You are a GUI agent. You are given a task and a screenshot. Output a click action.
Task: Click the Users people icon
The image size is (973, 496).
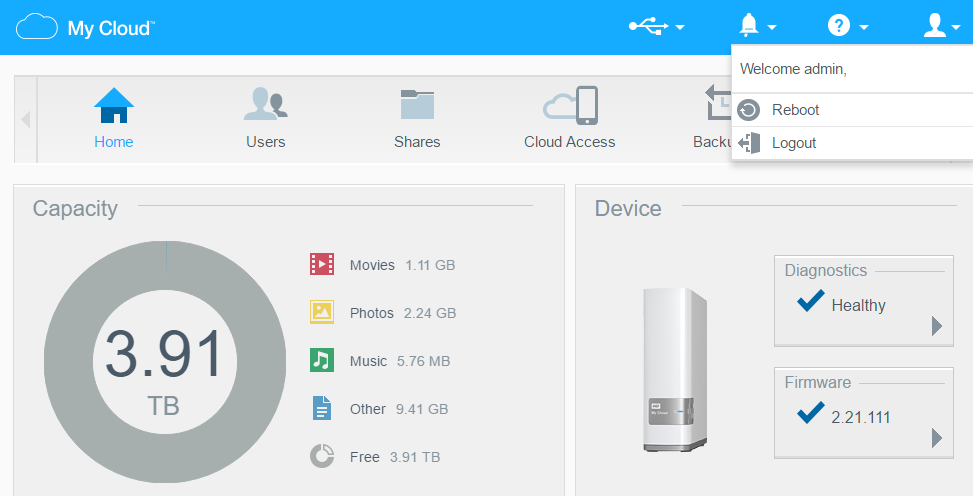266,104
